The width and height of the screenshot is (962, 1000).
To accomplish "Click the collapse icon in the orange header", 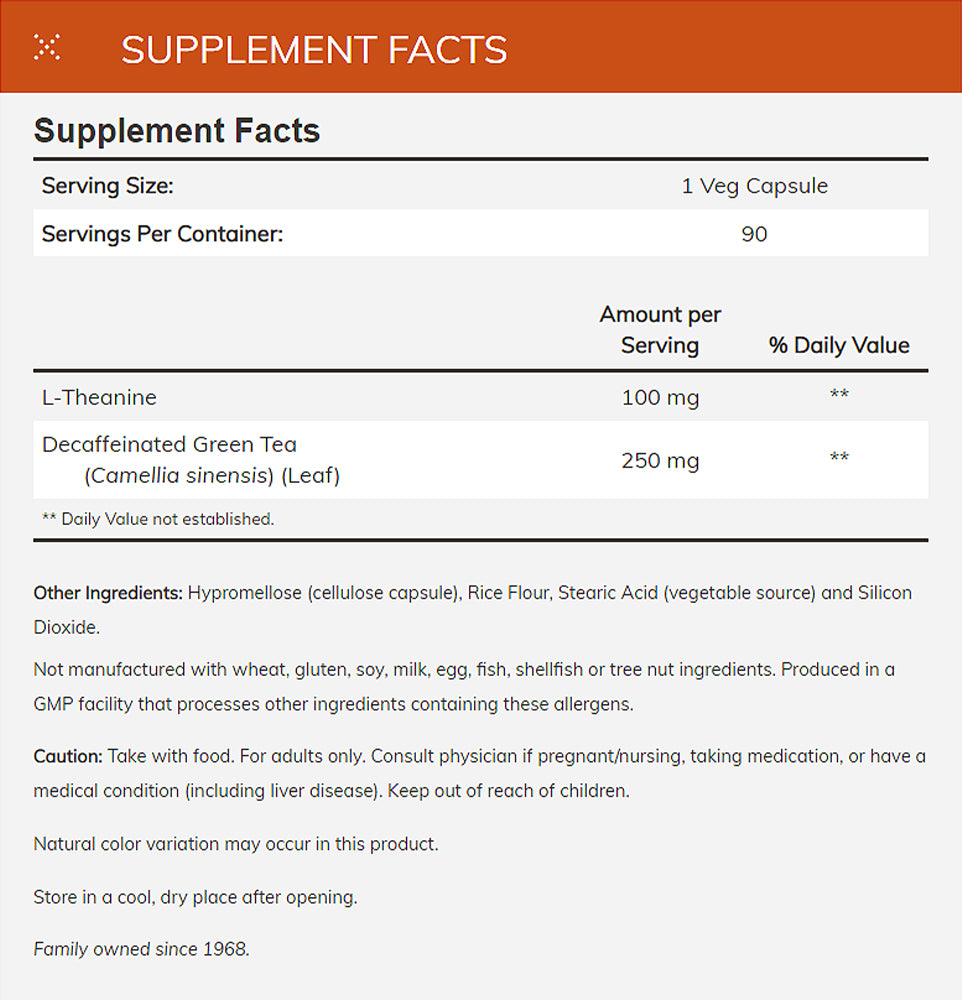I will coord(47,47).
